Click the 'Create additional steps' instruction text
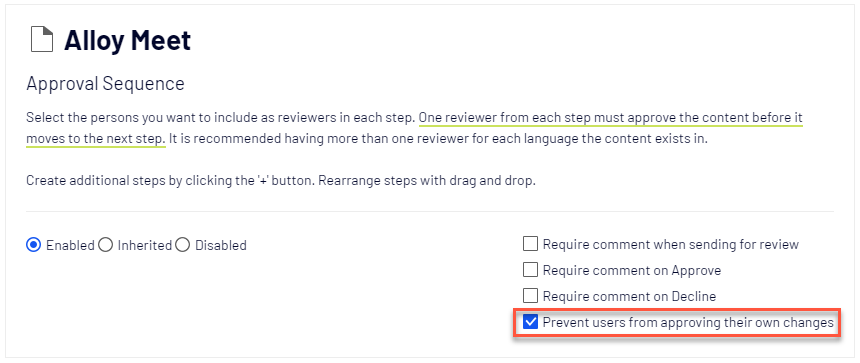The height and width of the screenshot is (363, 860). (281, 180)
